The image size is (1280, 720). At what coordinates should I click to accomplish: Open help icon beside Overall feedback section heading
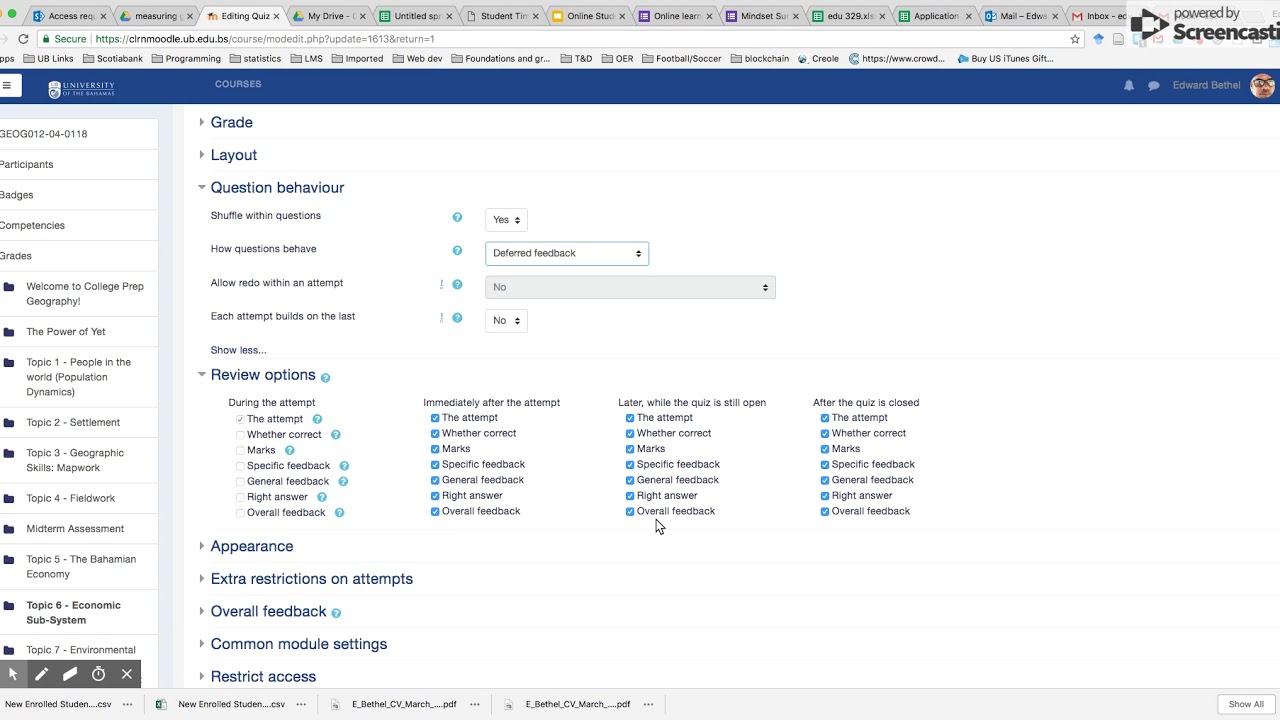(336, 613)
